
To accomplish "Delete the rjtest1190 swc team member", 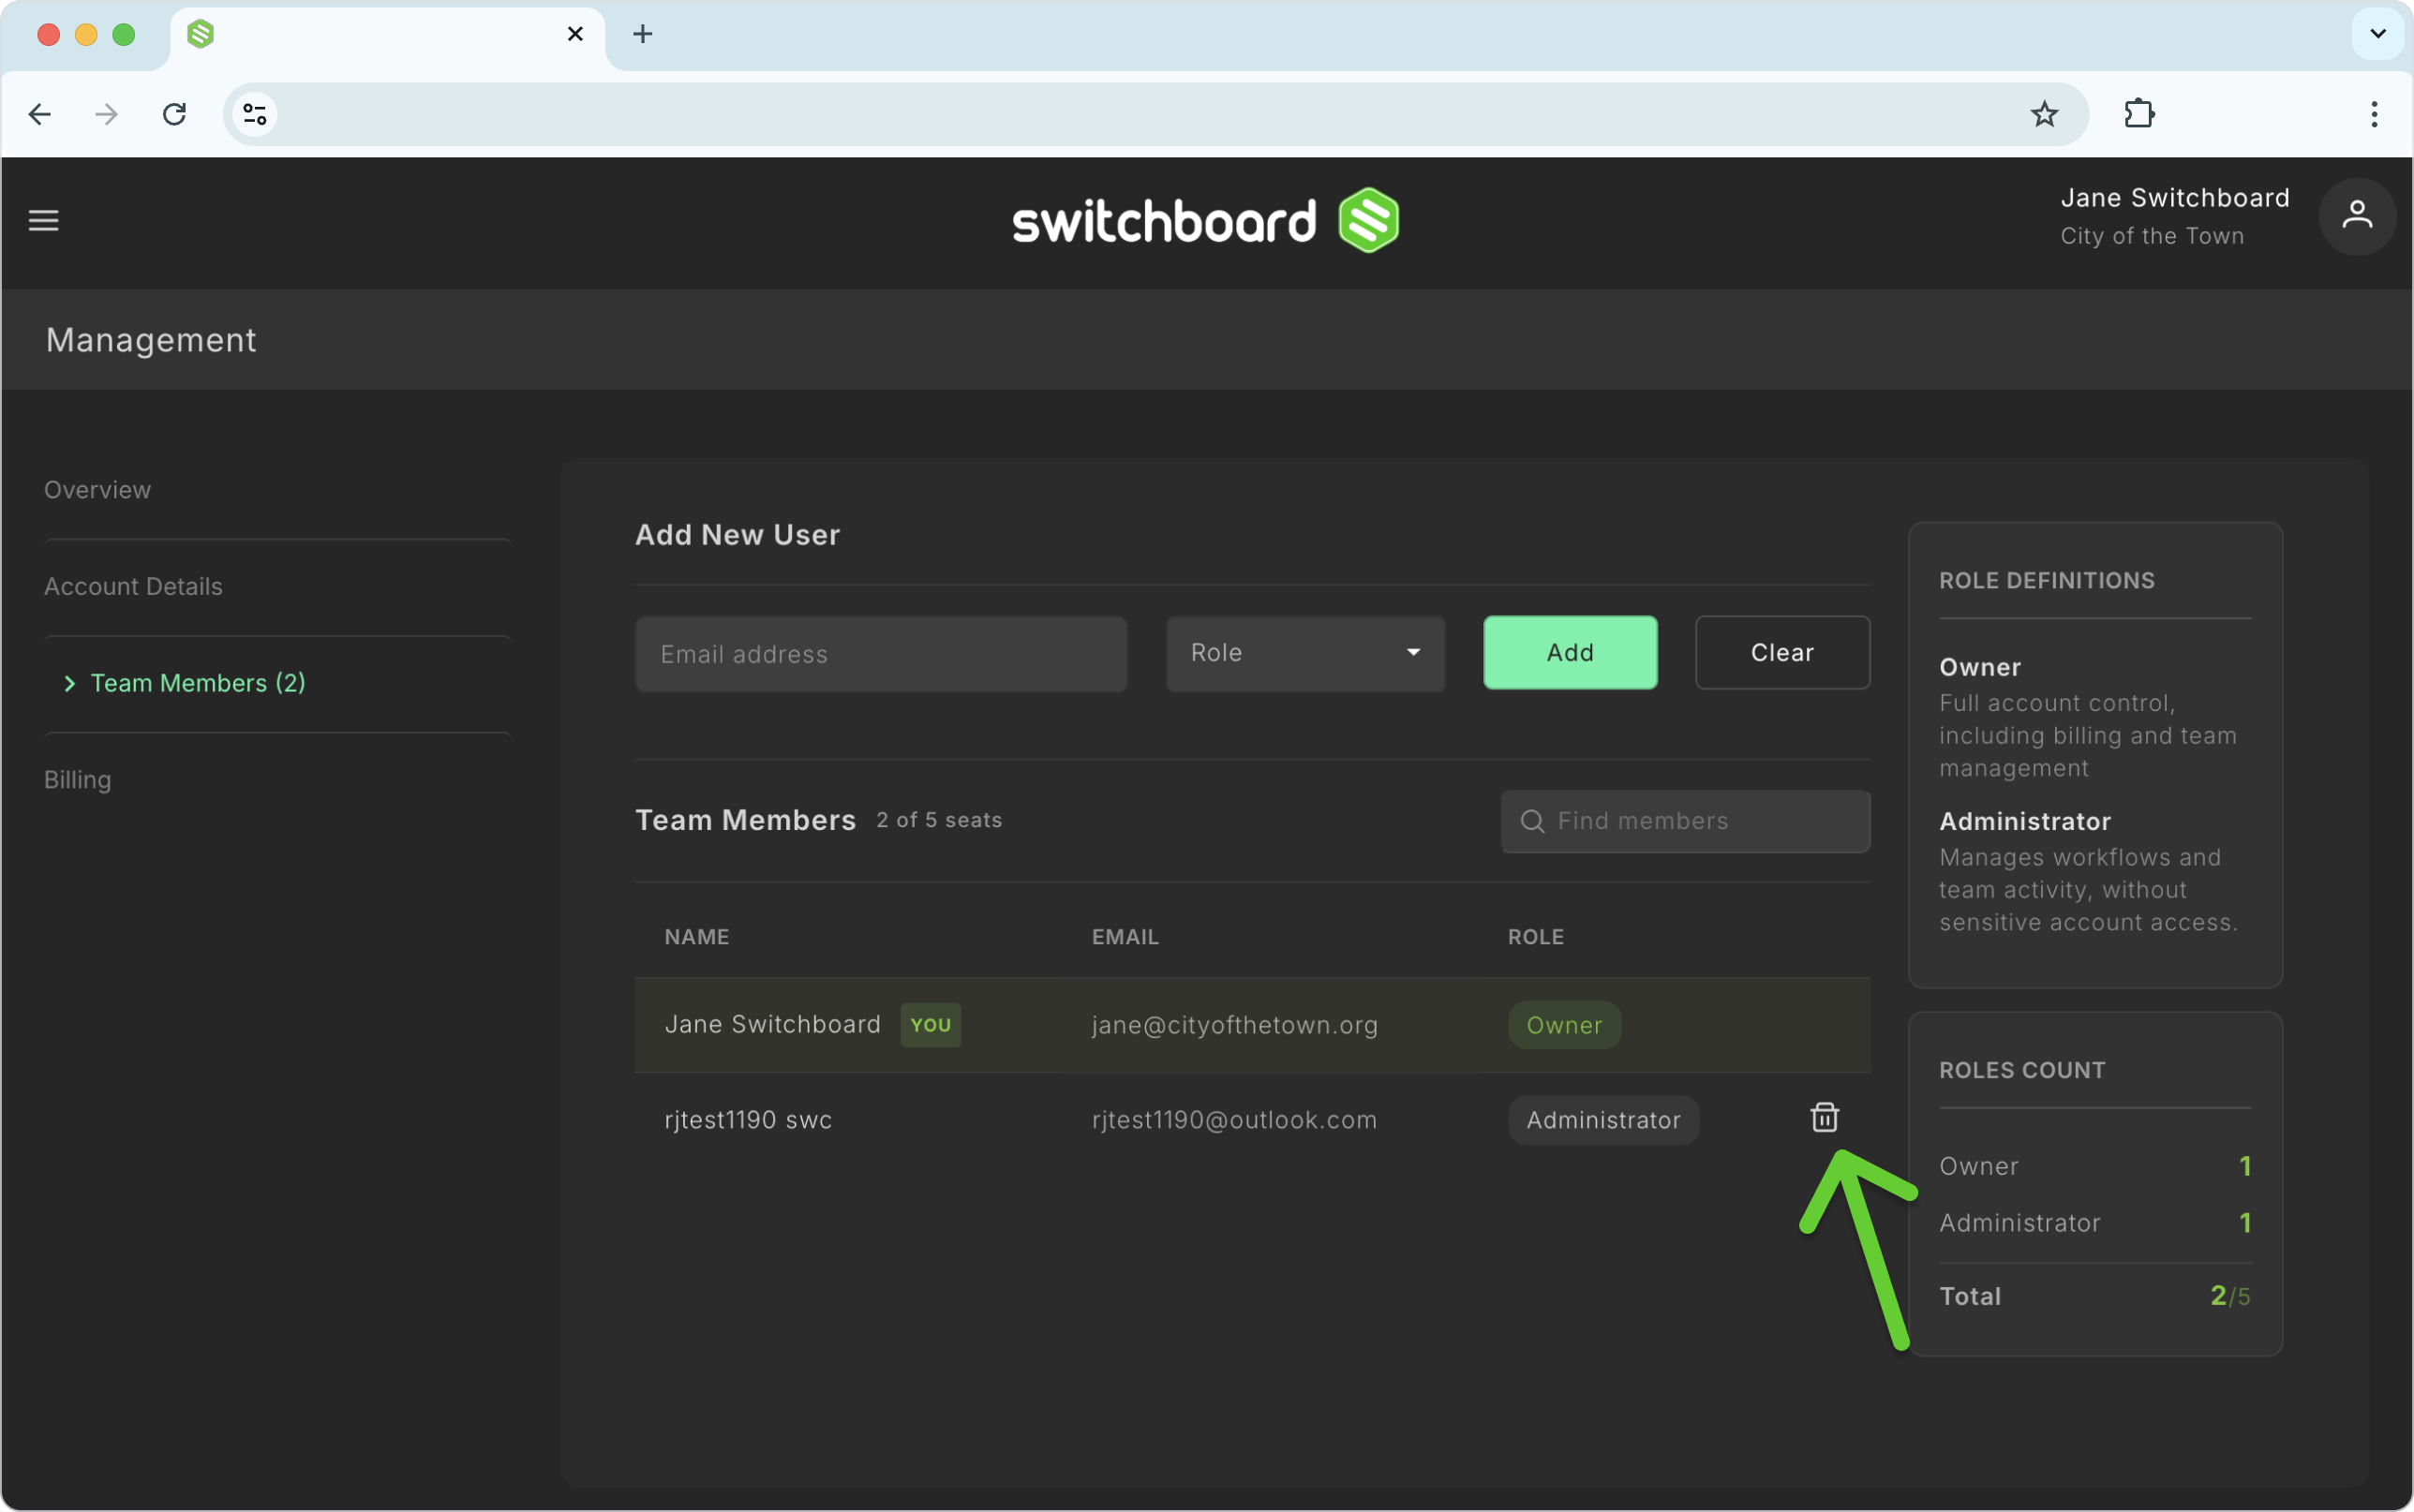I will pyautogui.click(x=1824, y=1118).
